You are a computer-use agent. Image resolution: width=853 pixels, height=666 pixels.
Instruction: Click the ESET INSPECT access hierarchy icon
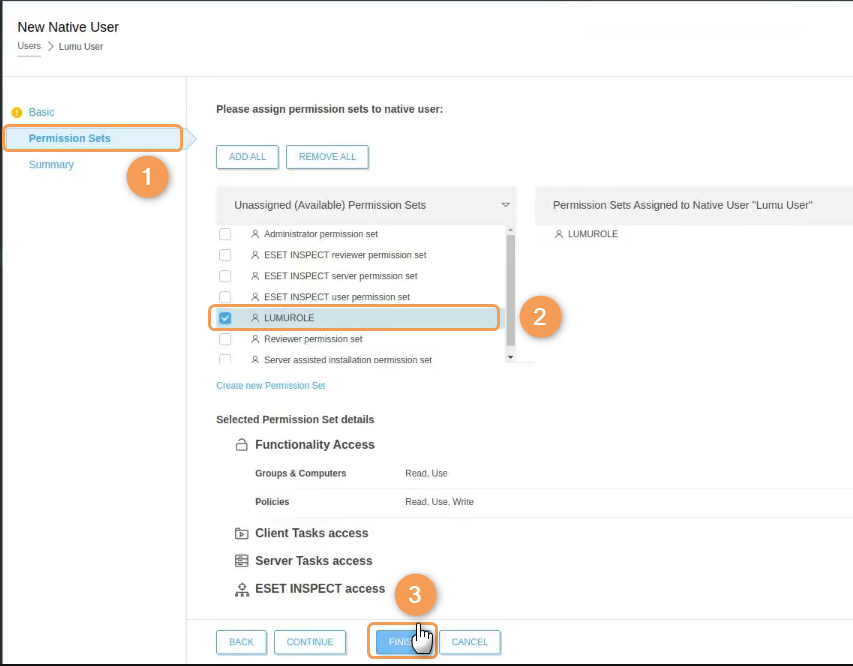pos(241,589)
